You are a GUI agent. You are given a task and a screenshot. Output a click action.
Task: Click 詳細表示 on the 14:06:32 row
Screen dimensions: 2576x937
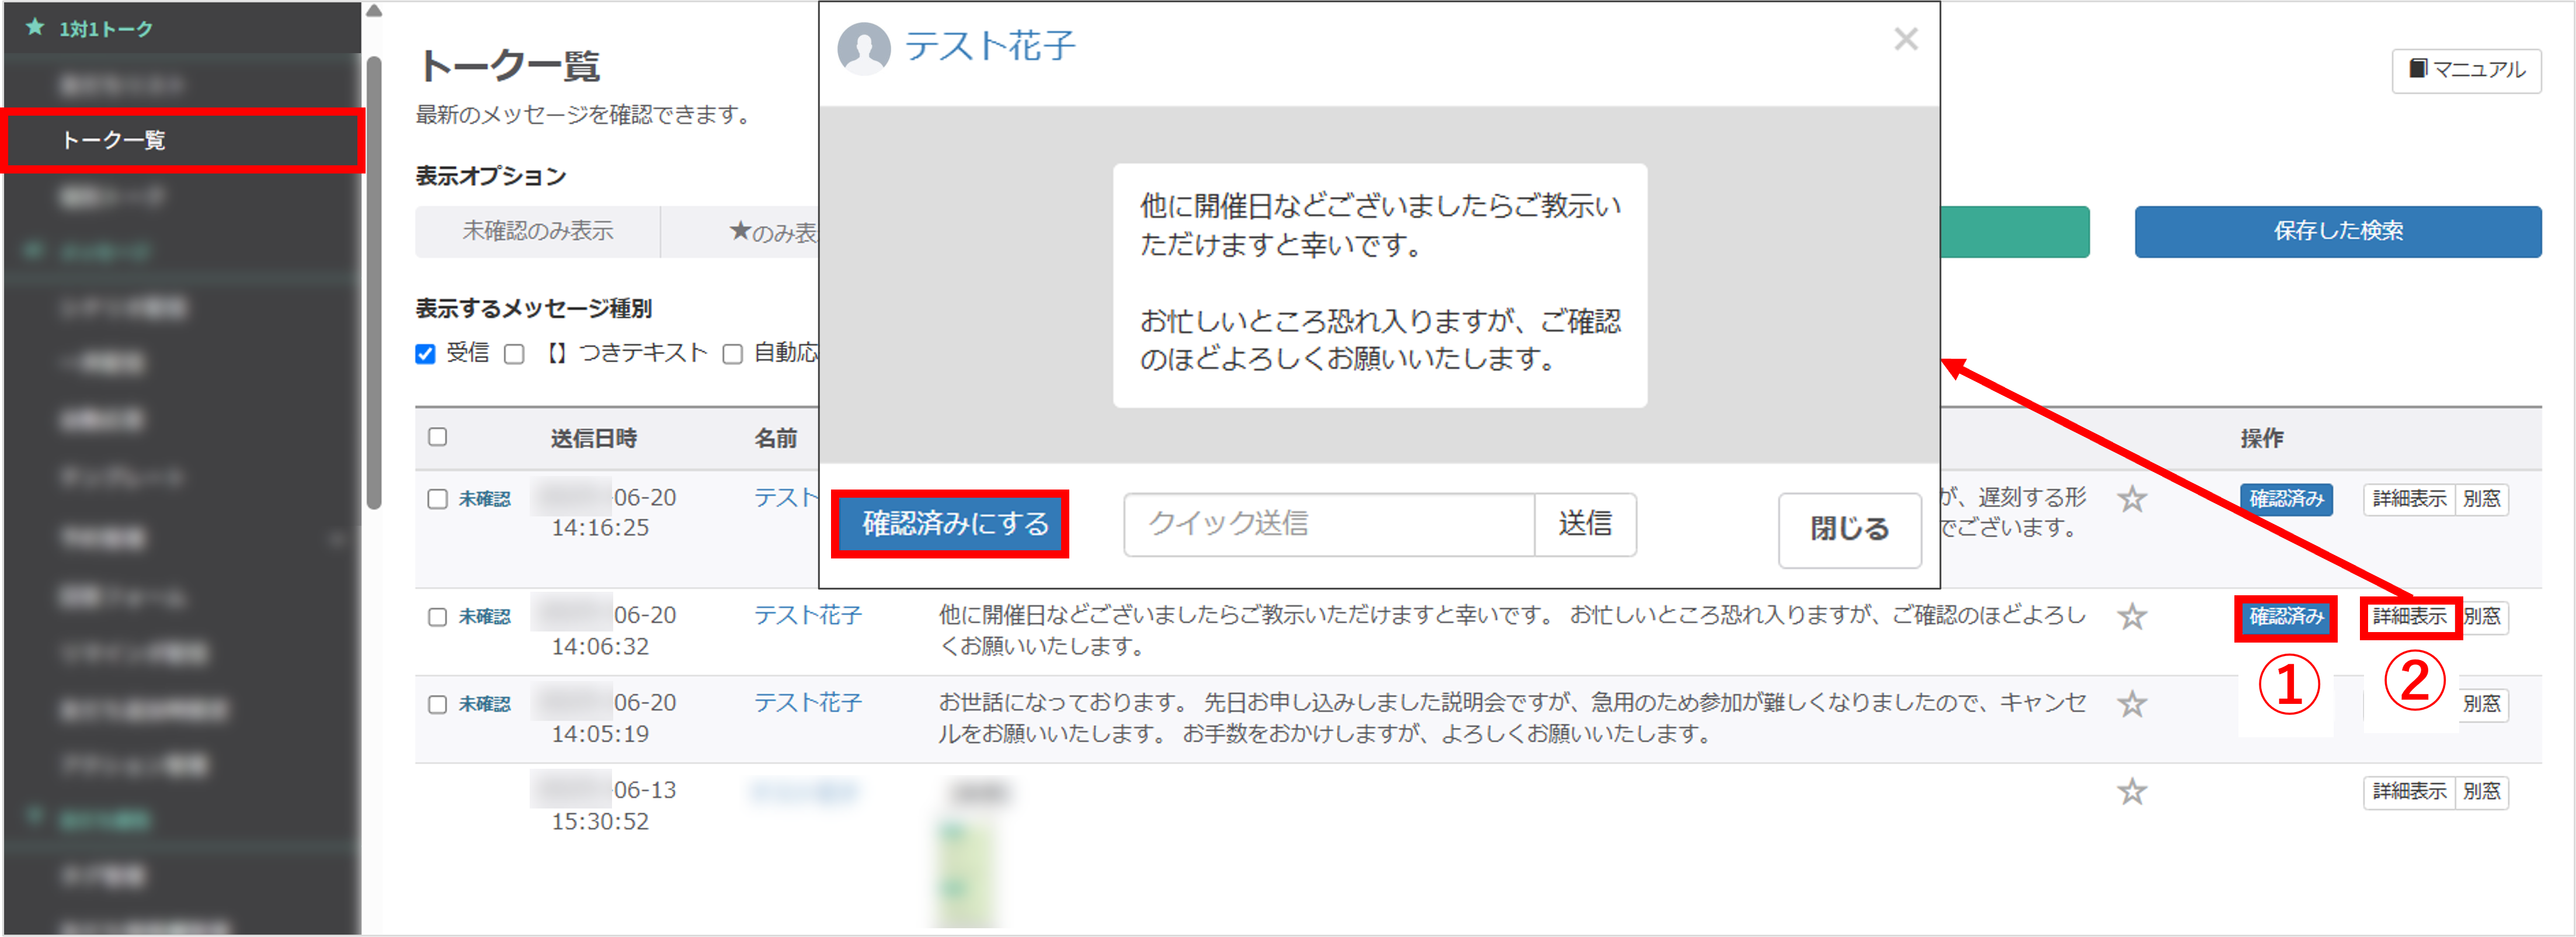(x=2409, y=617)
